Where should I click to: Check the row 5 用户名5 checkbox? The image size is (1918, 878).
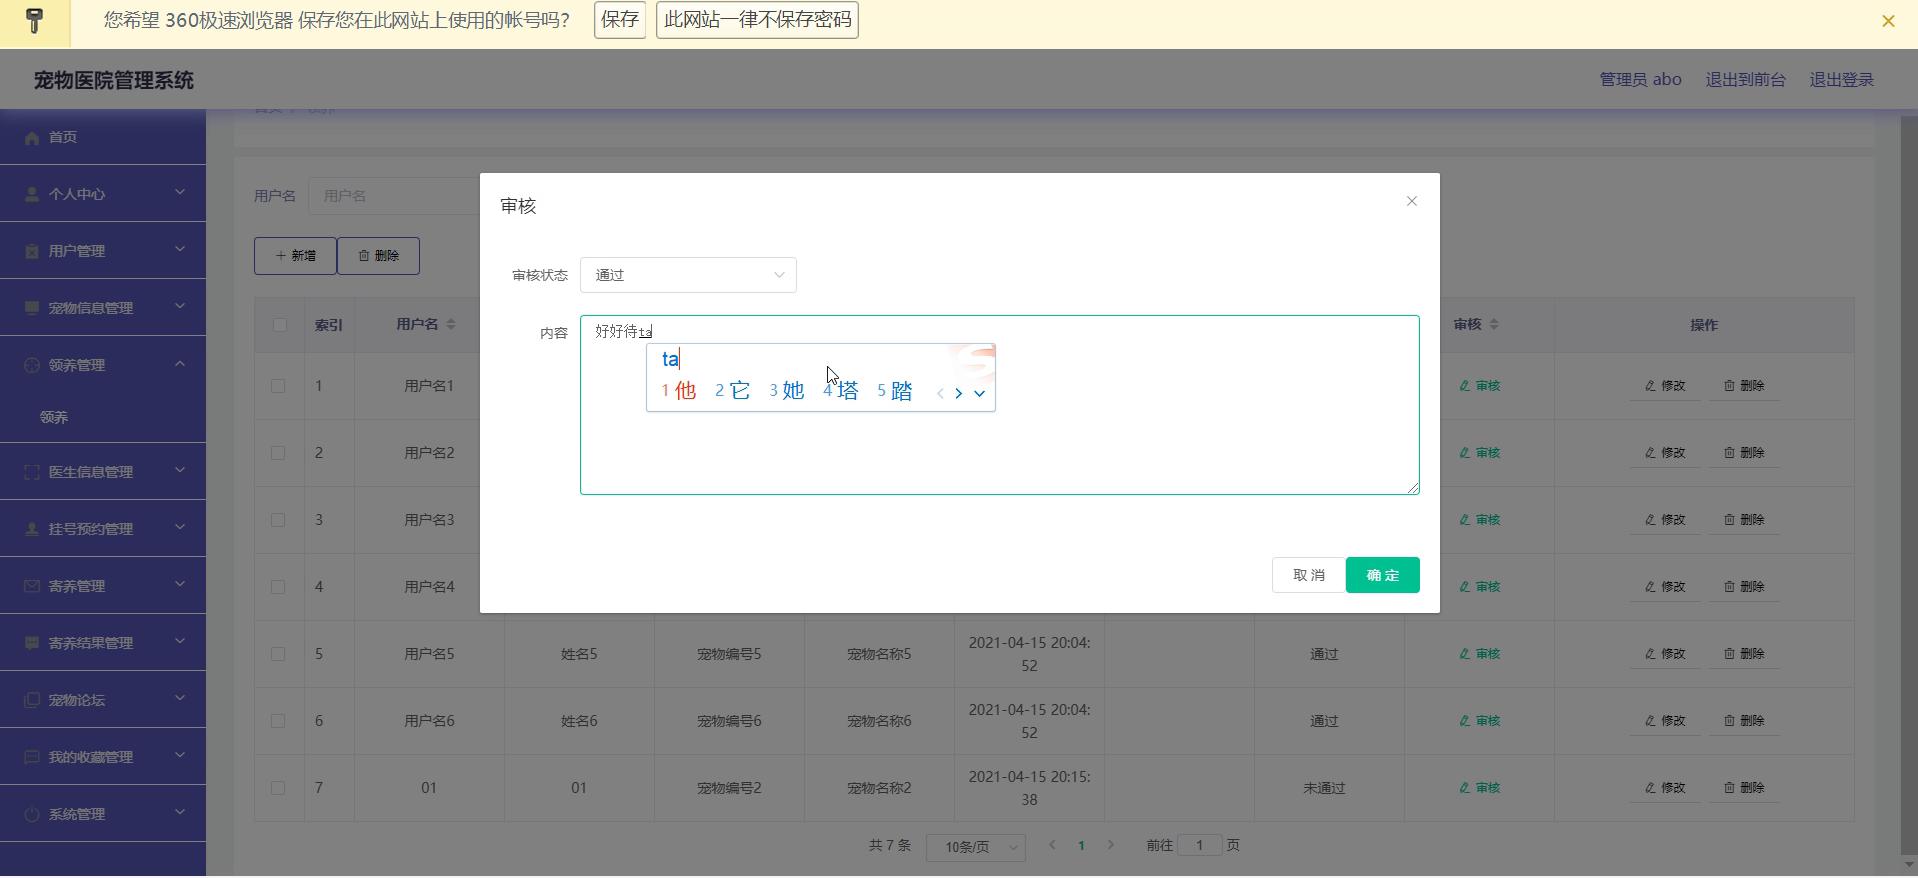coord(278,654)
